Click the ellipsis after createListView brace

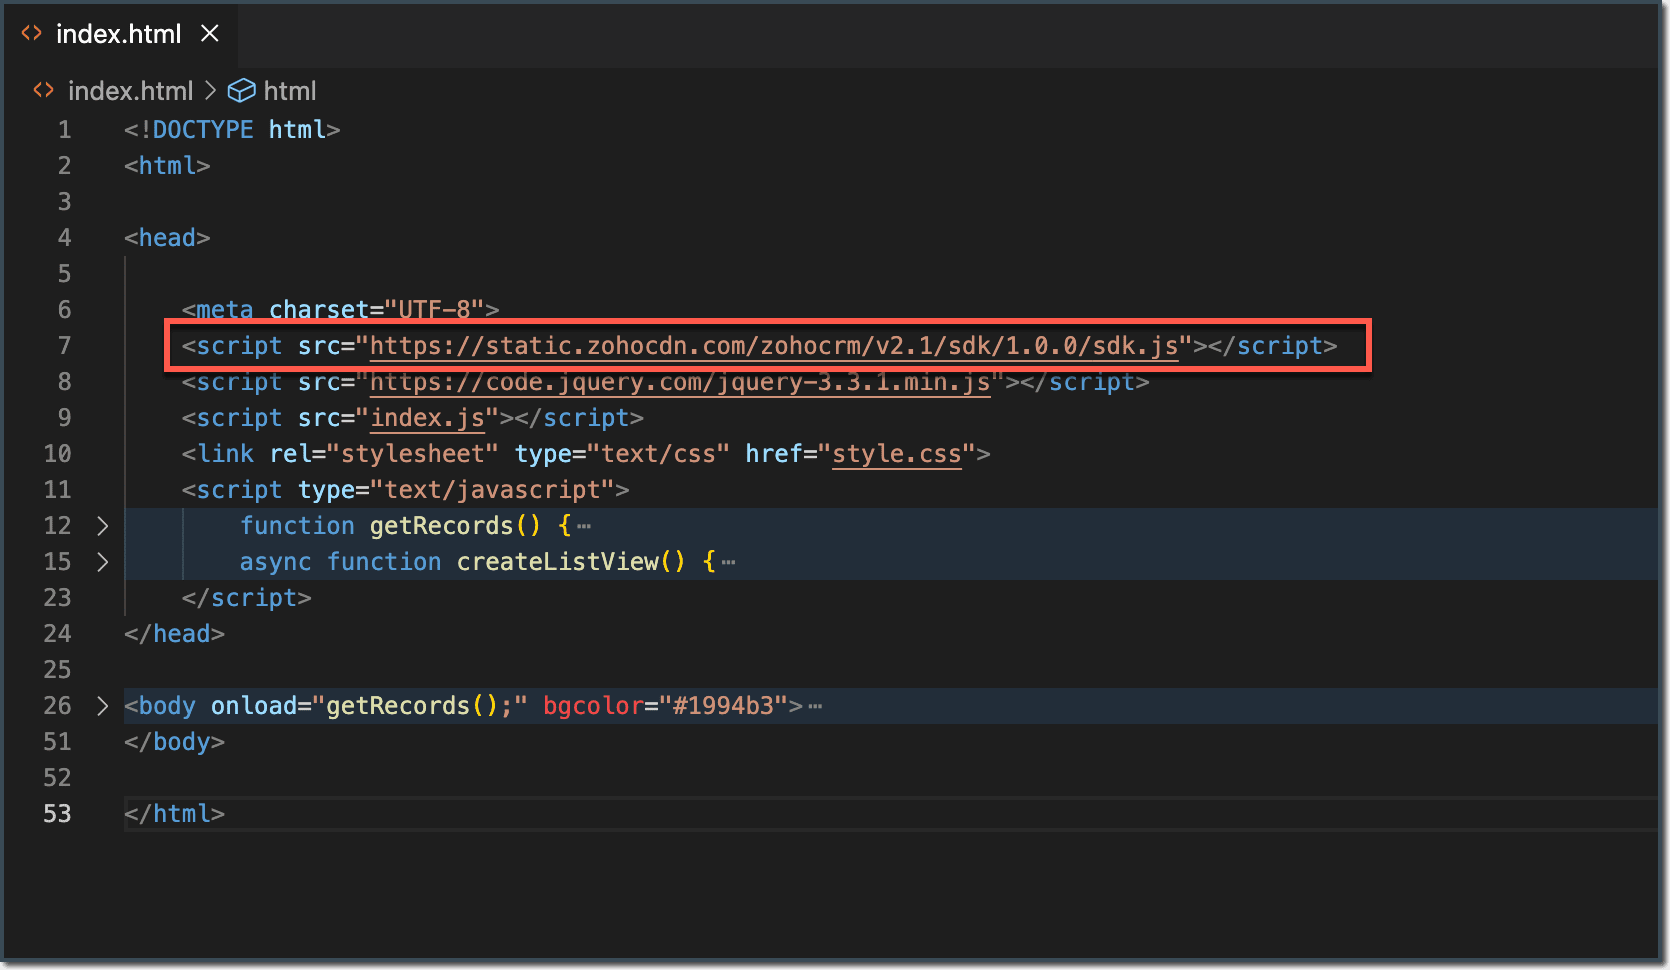728,562
